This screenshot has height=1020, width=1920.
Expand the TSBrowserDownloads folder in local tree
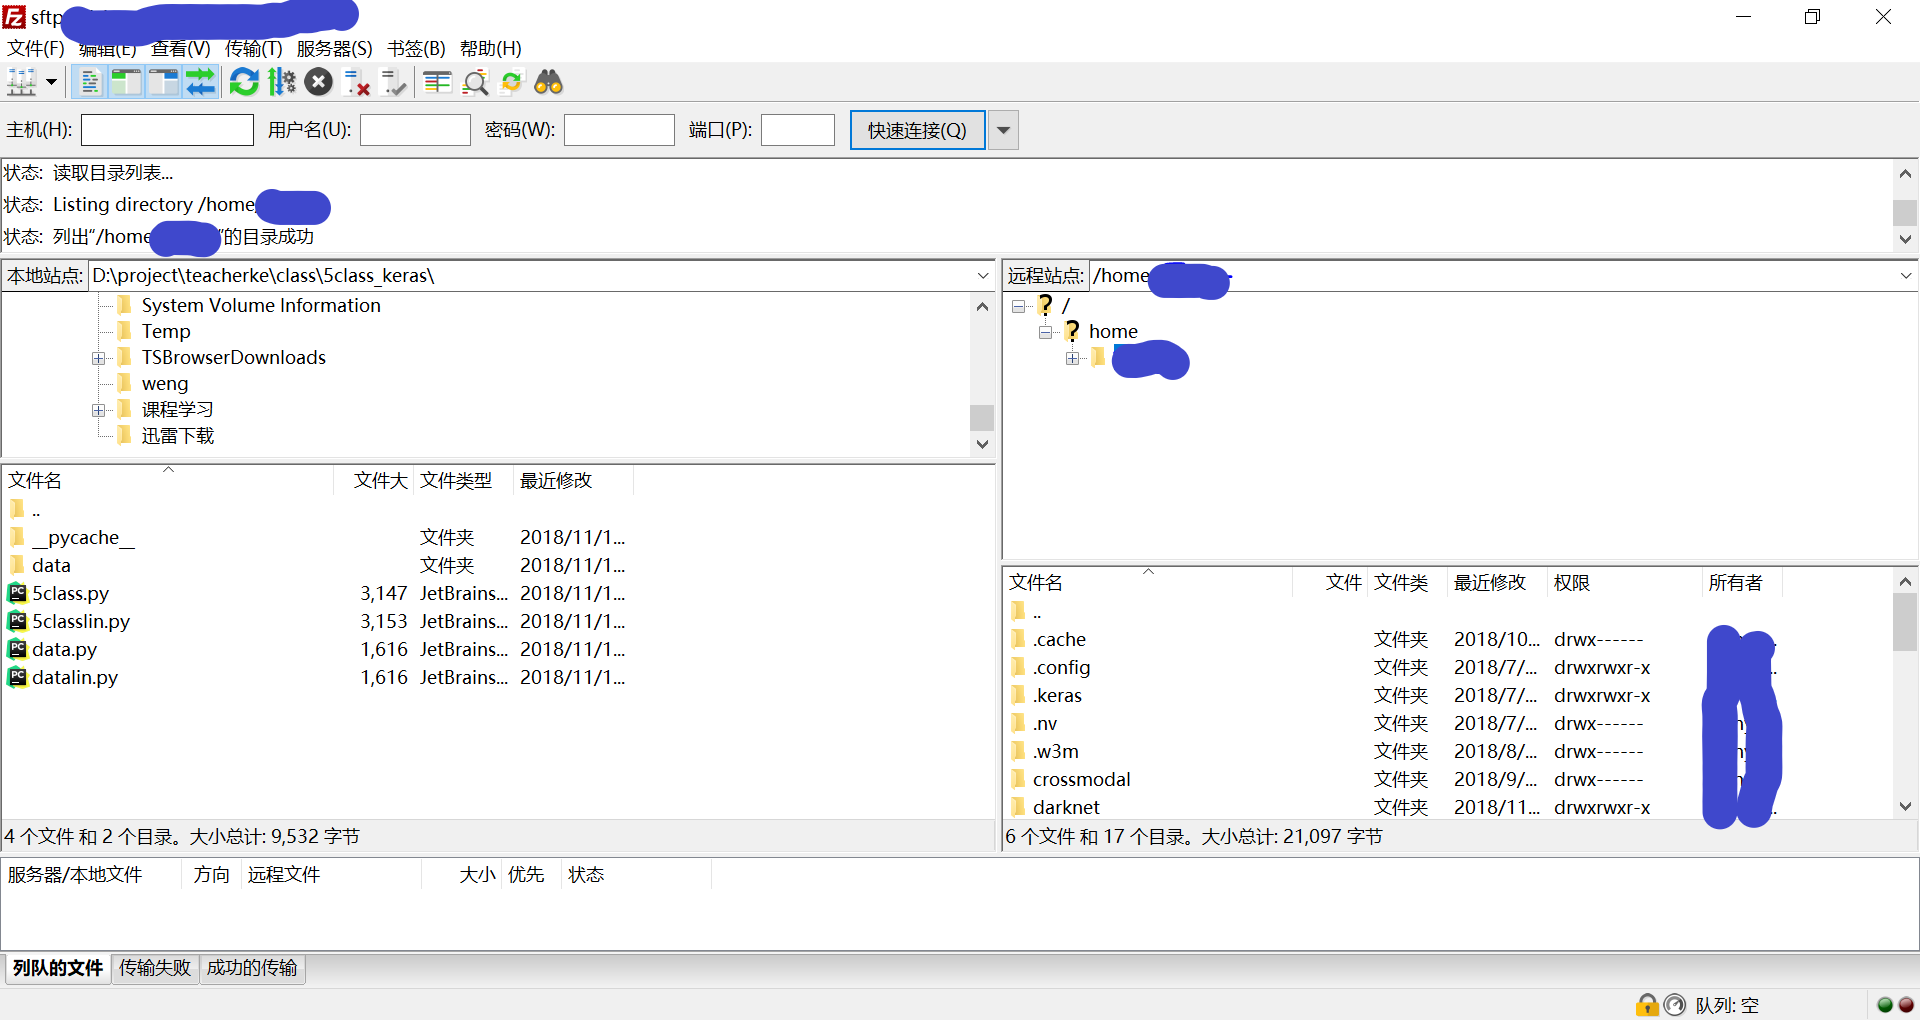coord(97,358)
